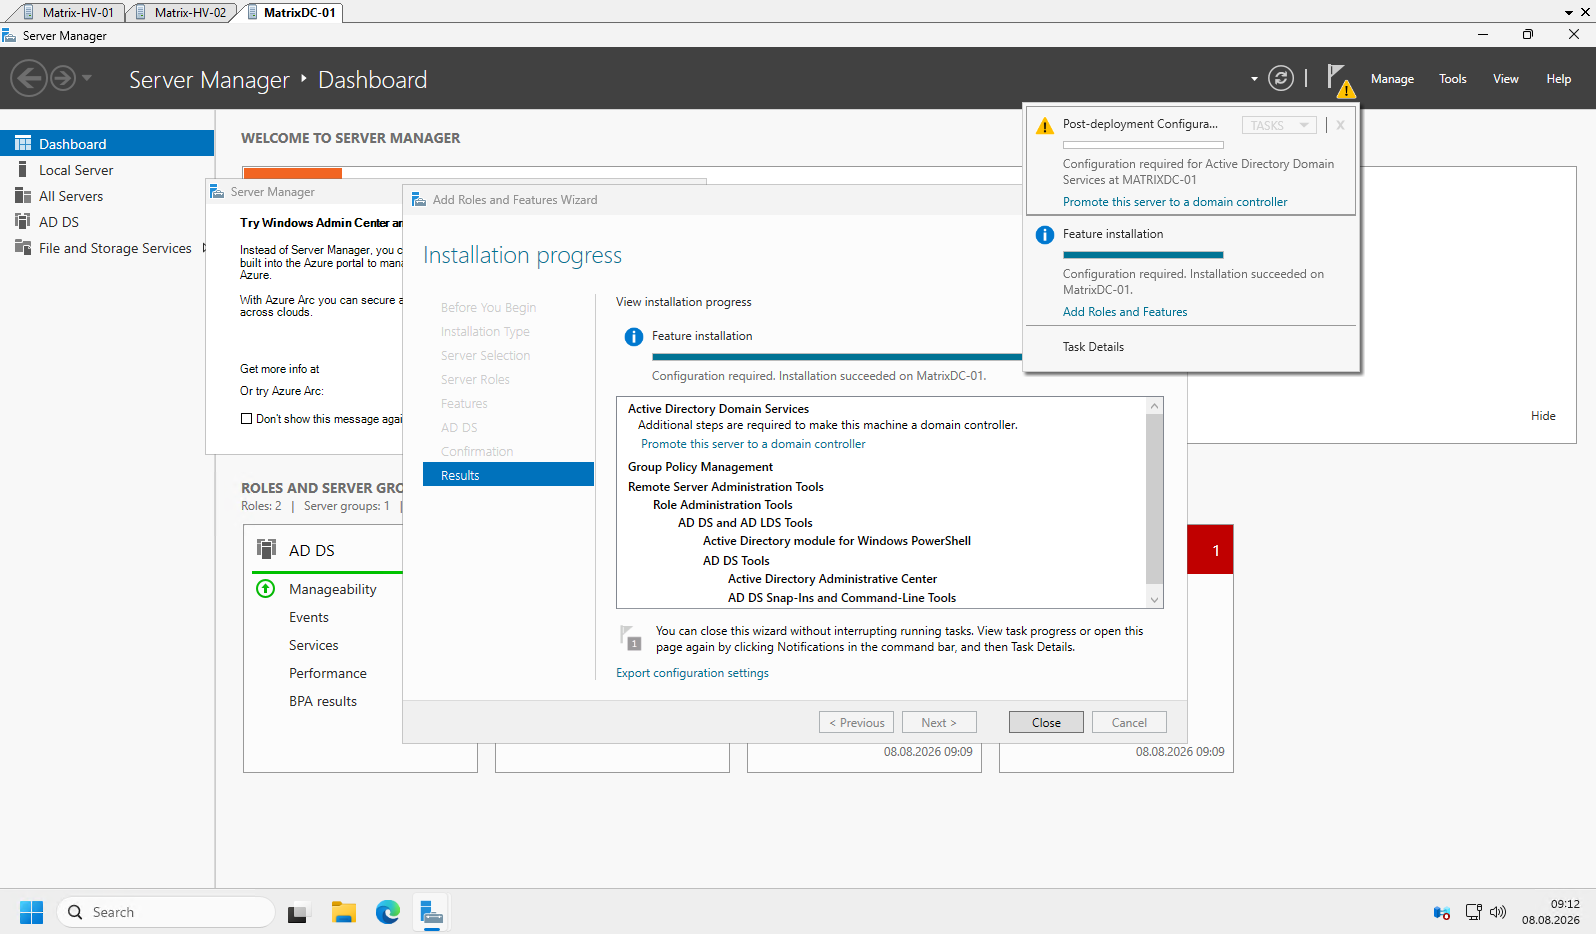The height and width of the screenshot is (934, 1596).
Task: Check Don't show this message again checkbox
Action: point(246,419)
